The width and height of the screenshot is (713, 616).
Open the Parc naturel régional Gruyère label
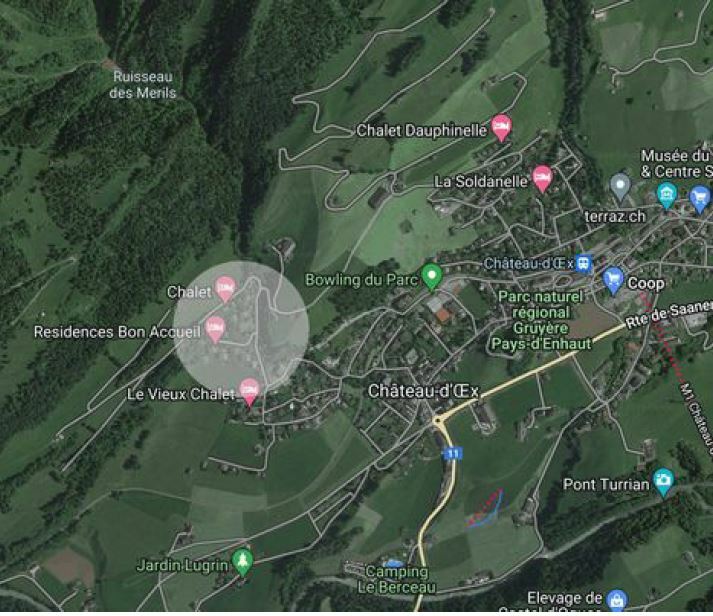(x=541, y=320)
